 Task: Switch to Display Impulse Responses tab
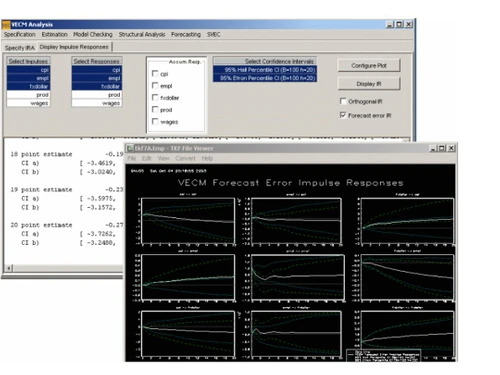[x=74, y=47]
